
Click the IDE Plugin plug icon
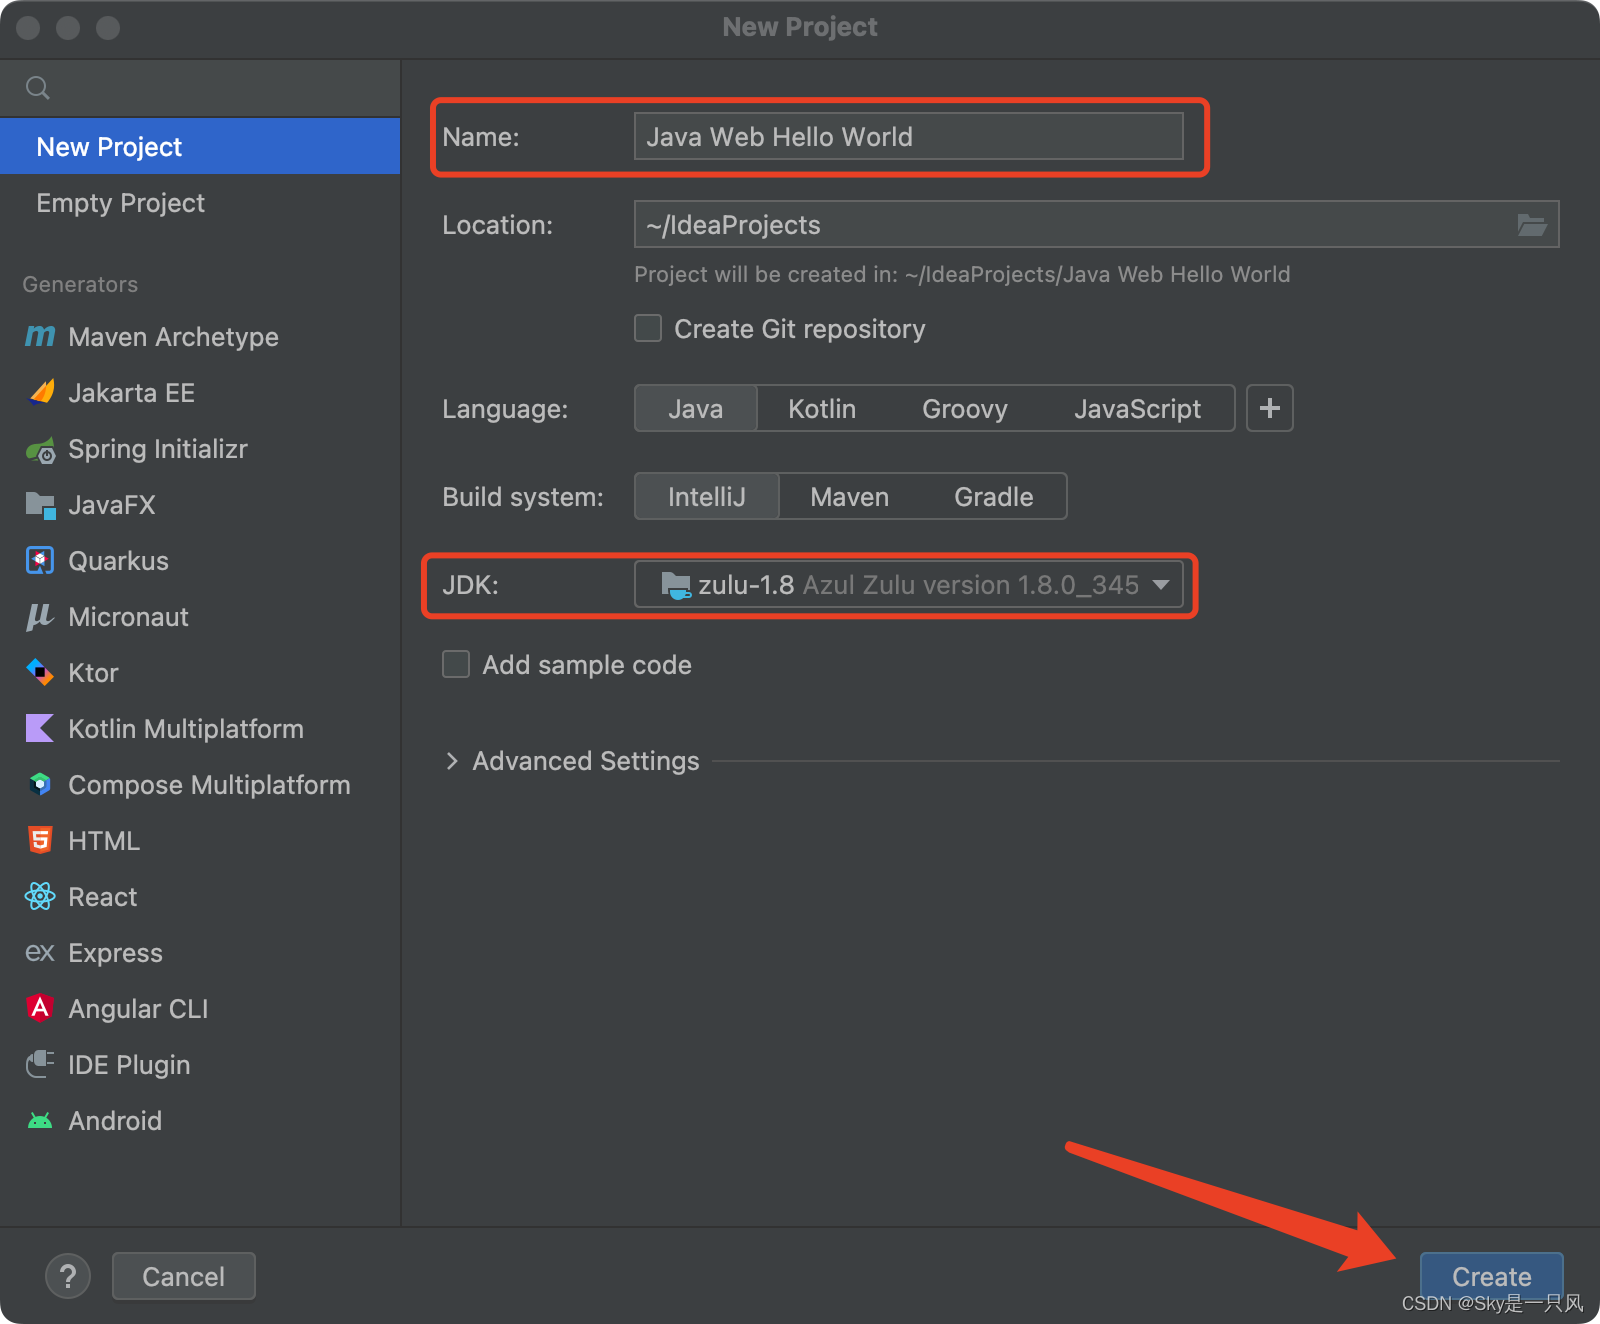click(x=40, y=1064)
